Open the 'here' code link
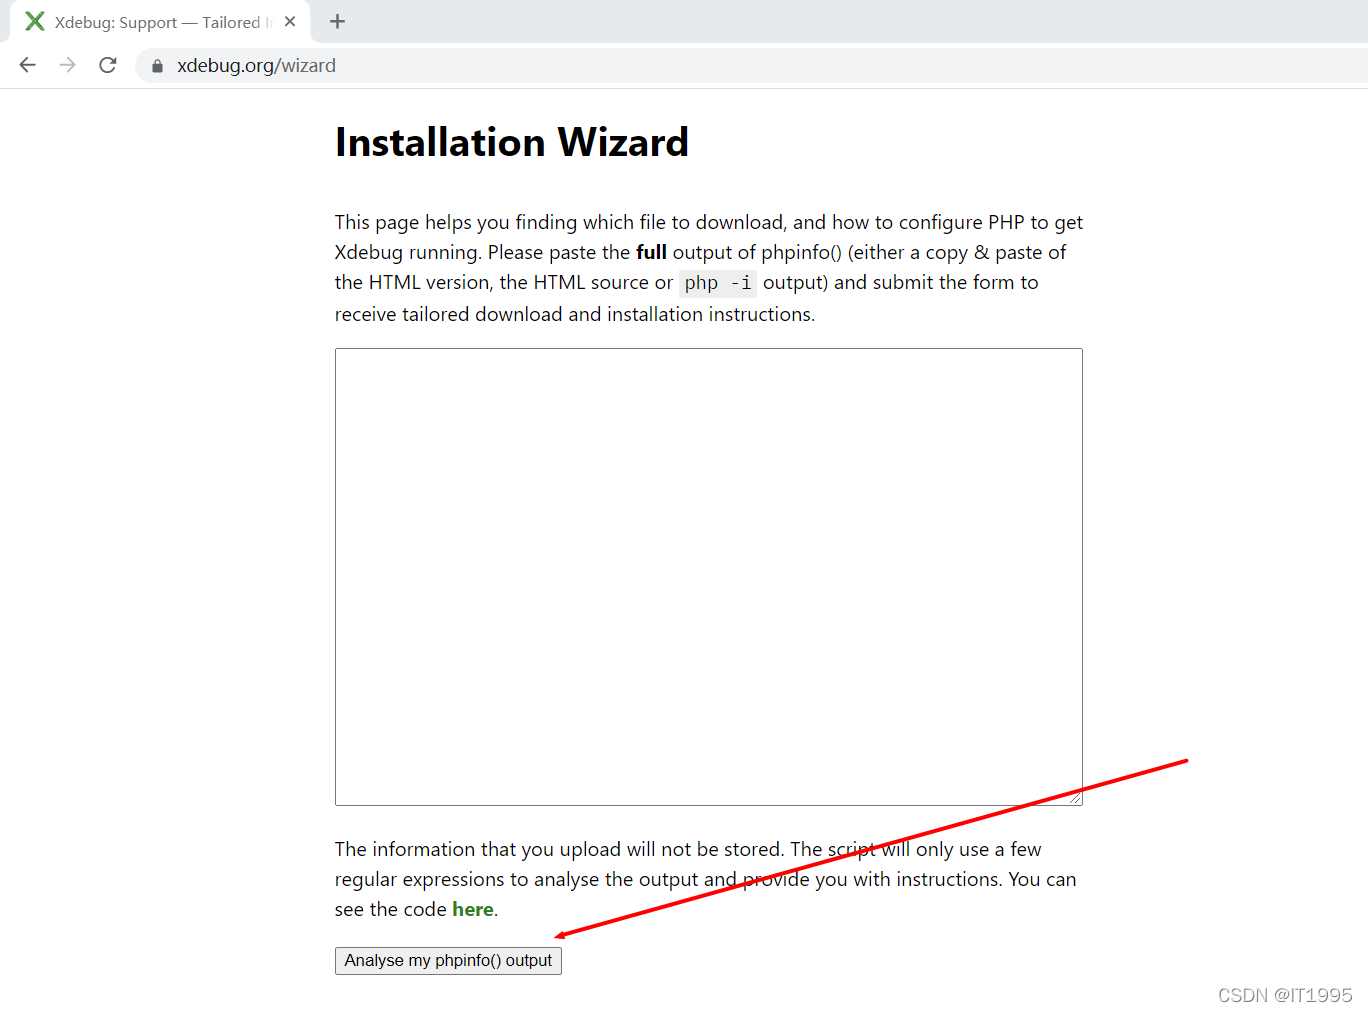Screen dimensions: 1368x1012 tap(473, 909)
